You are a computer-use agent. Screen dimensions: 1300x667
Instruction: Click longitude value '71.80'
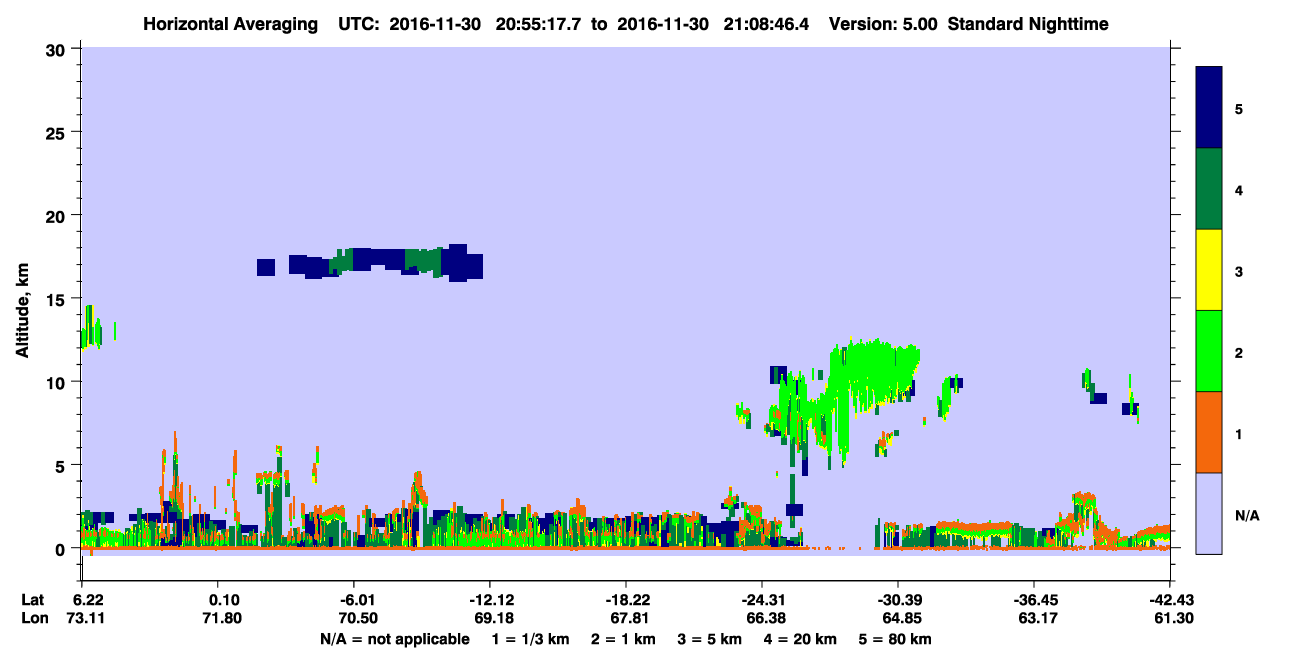pos(224,618)
